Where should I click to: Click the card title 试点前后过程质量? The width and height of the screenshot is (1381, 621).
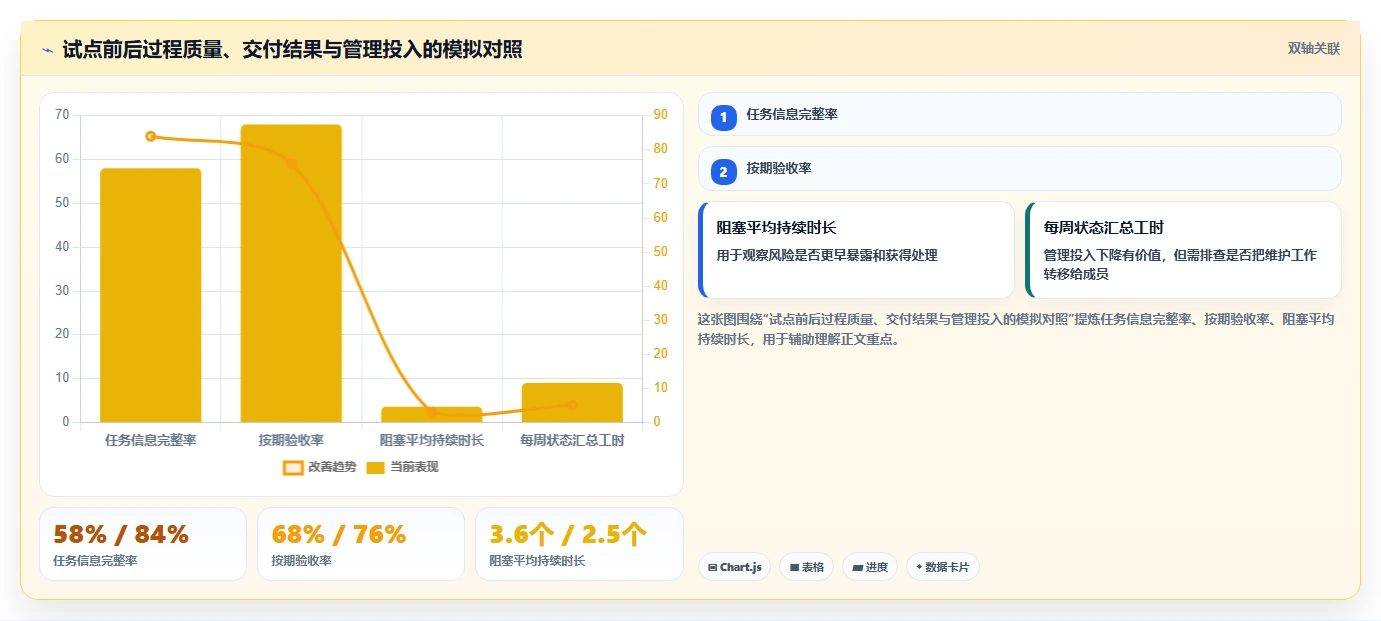click(x=292, y=49)
